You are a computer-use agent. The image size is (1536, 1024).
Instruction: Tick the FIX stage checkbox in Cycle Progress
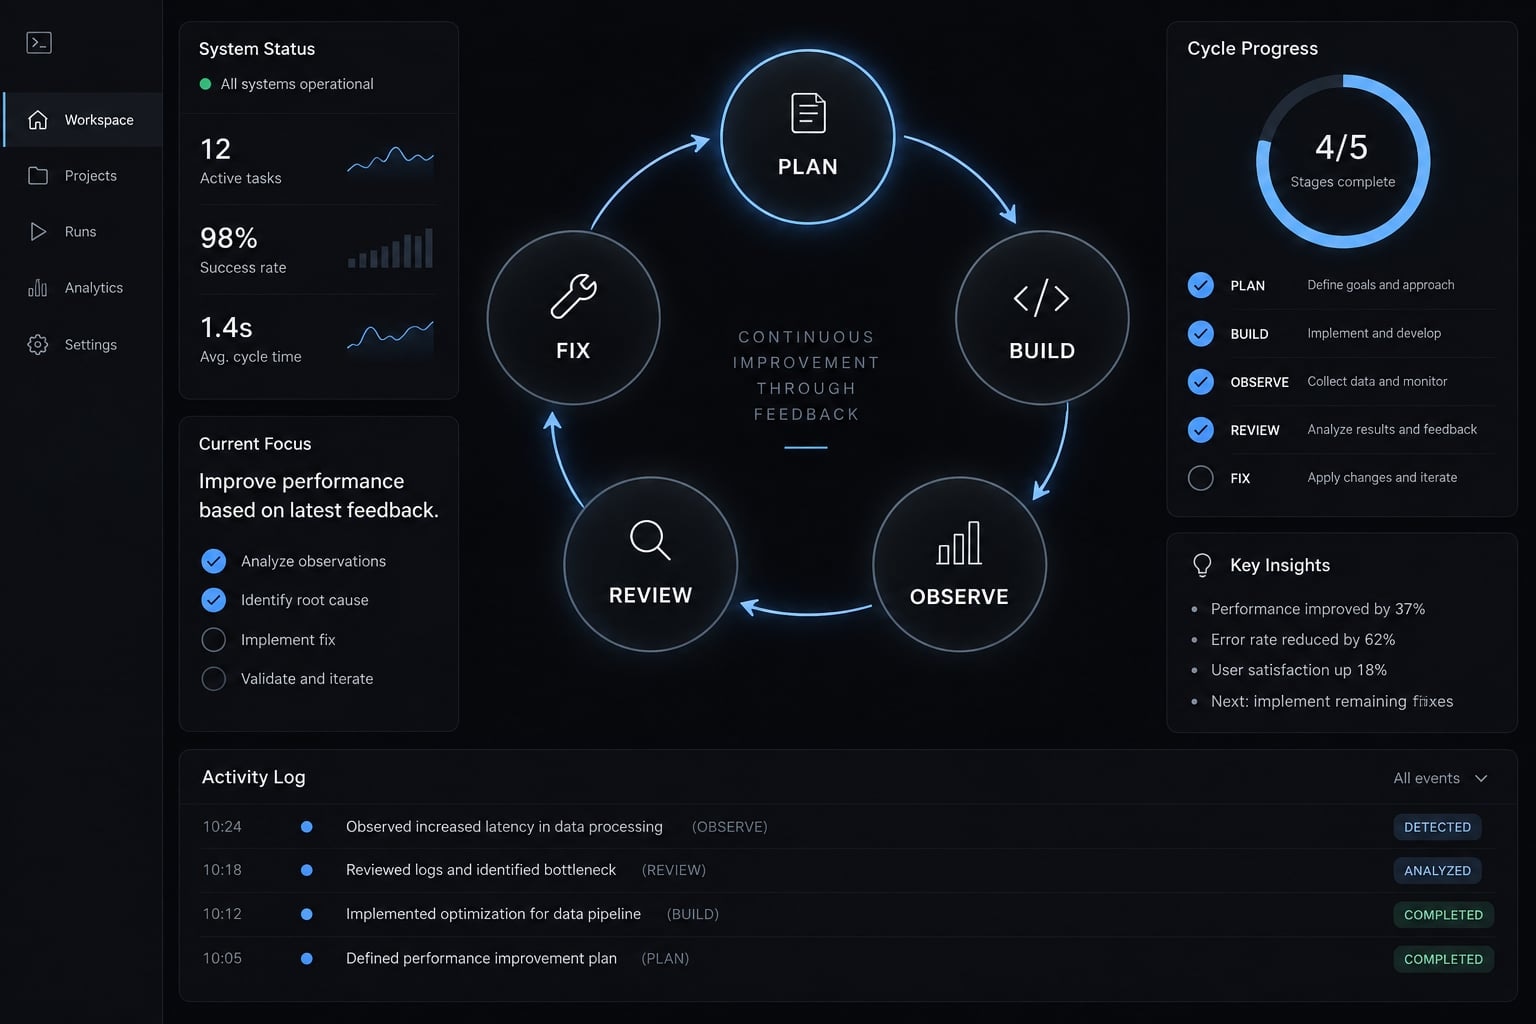(x=1201, y=478)
